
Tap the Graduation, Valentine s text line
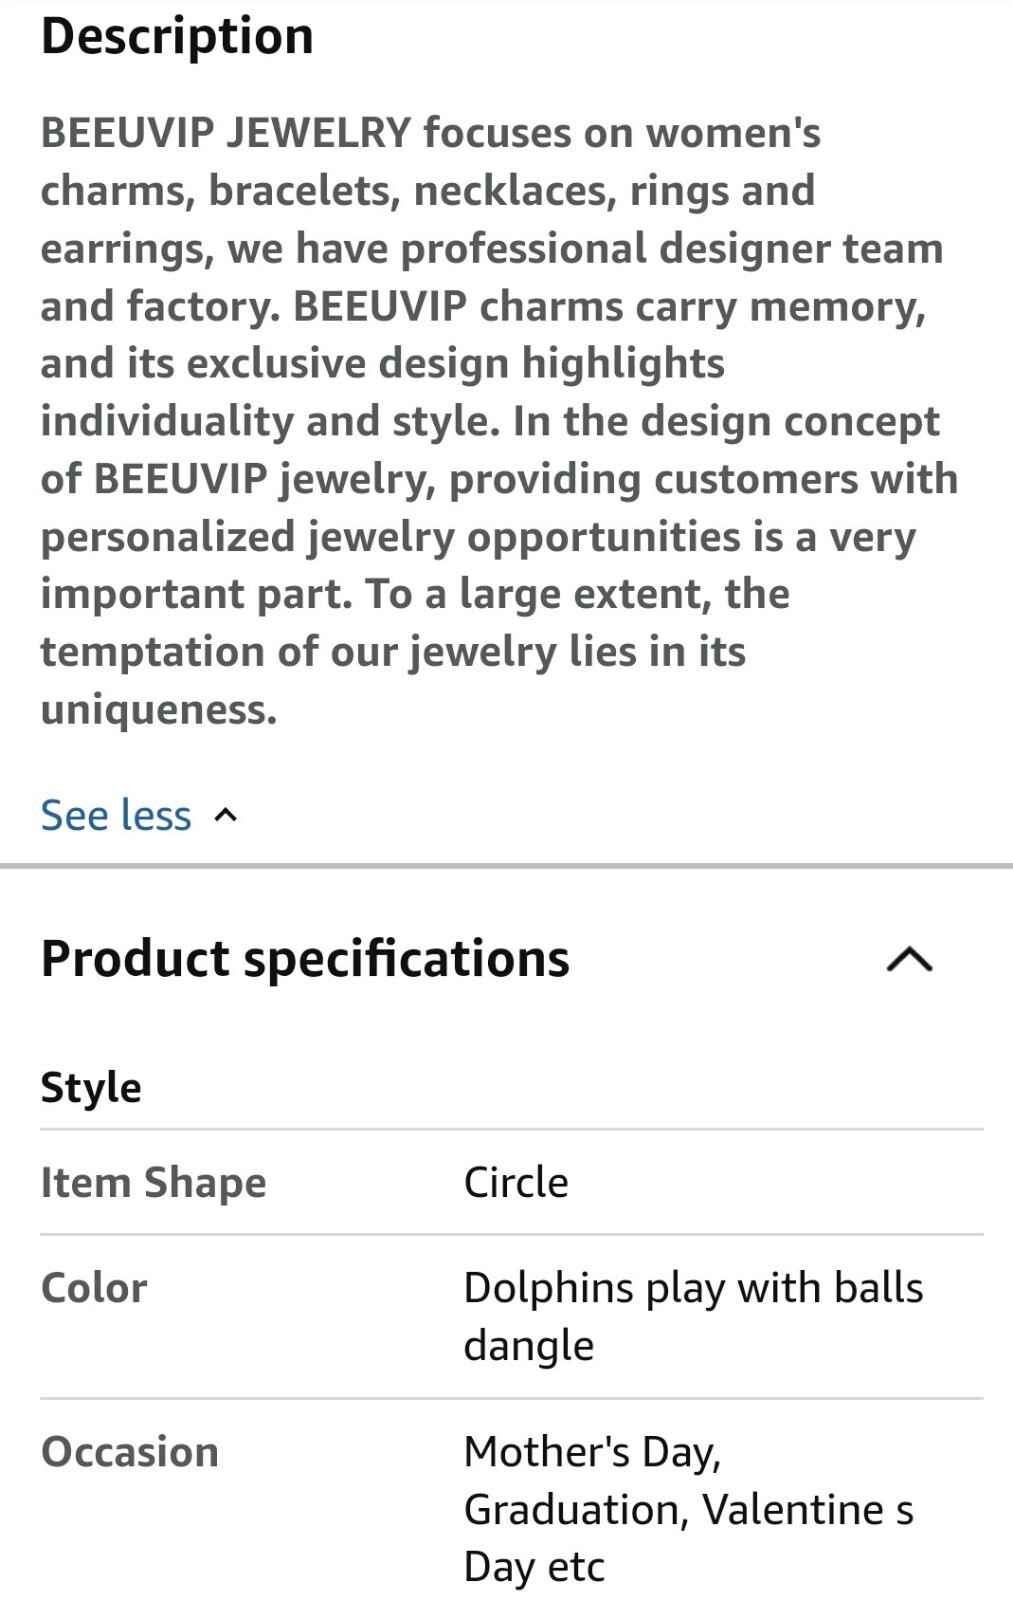point(689,1510)
